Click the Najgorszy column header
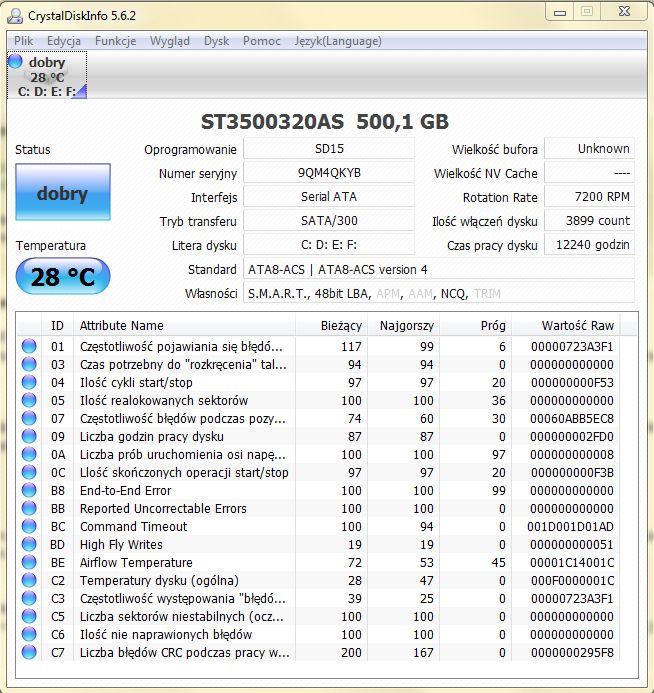 click(403, 326)
